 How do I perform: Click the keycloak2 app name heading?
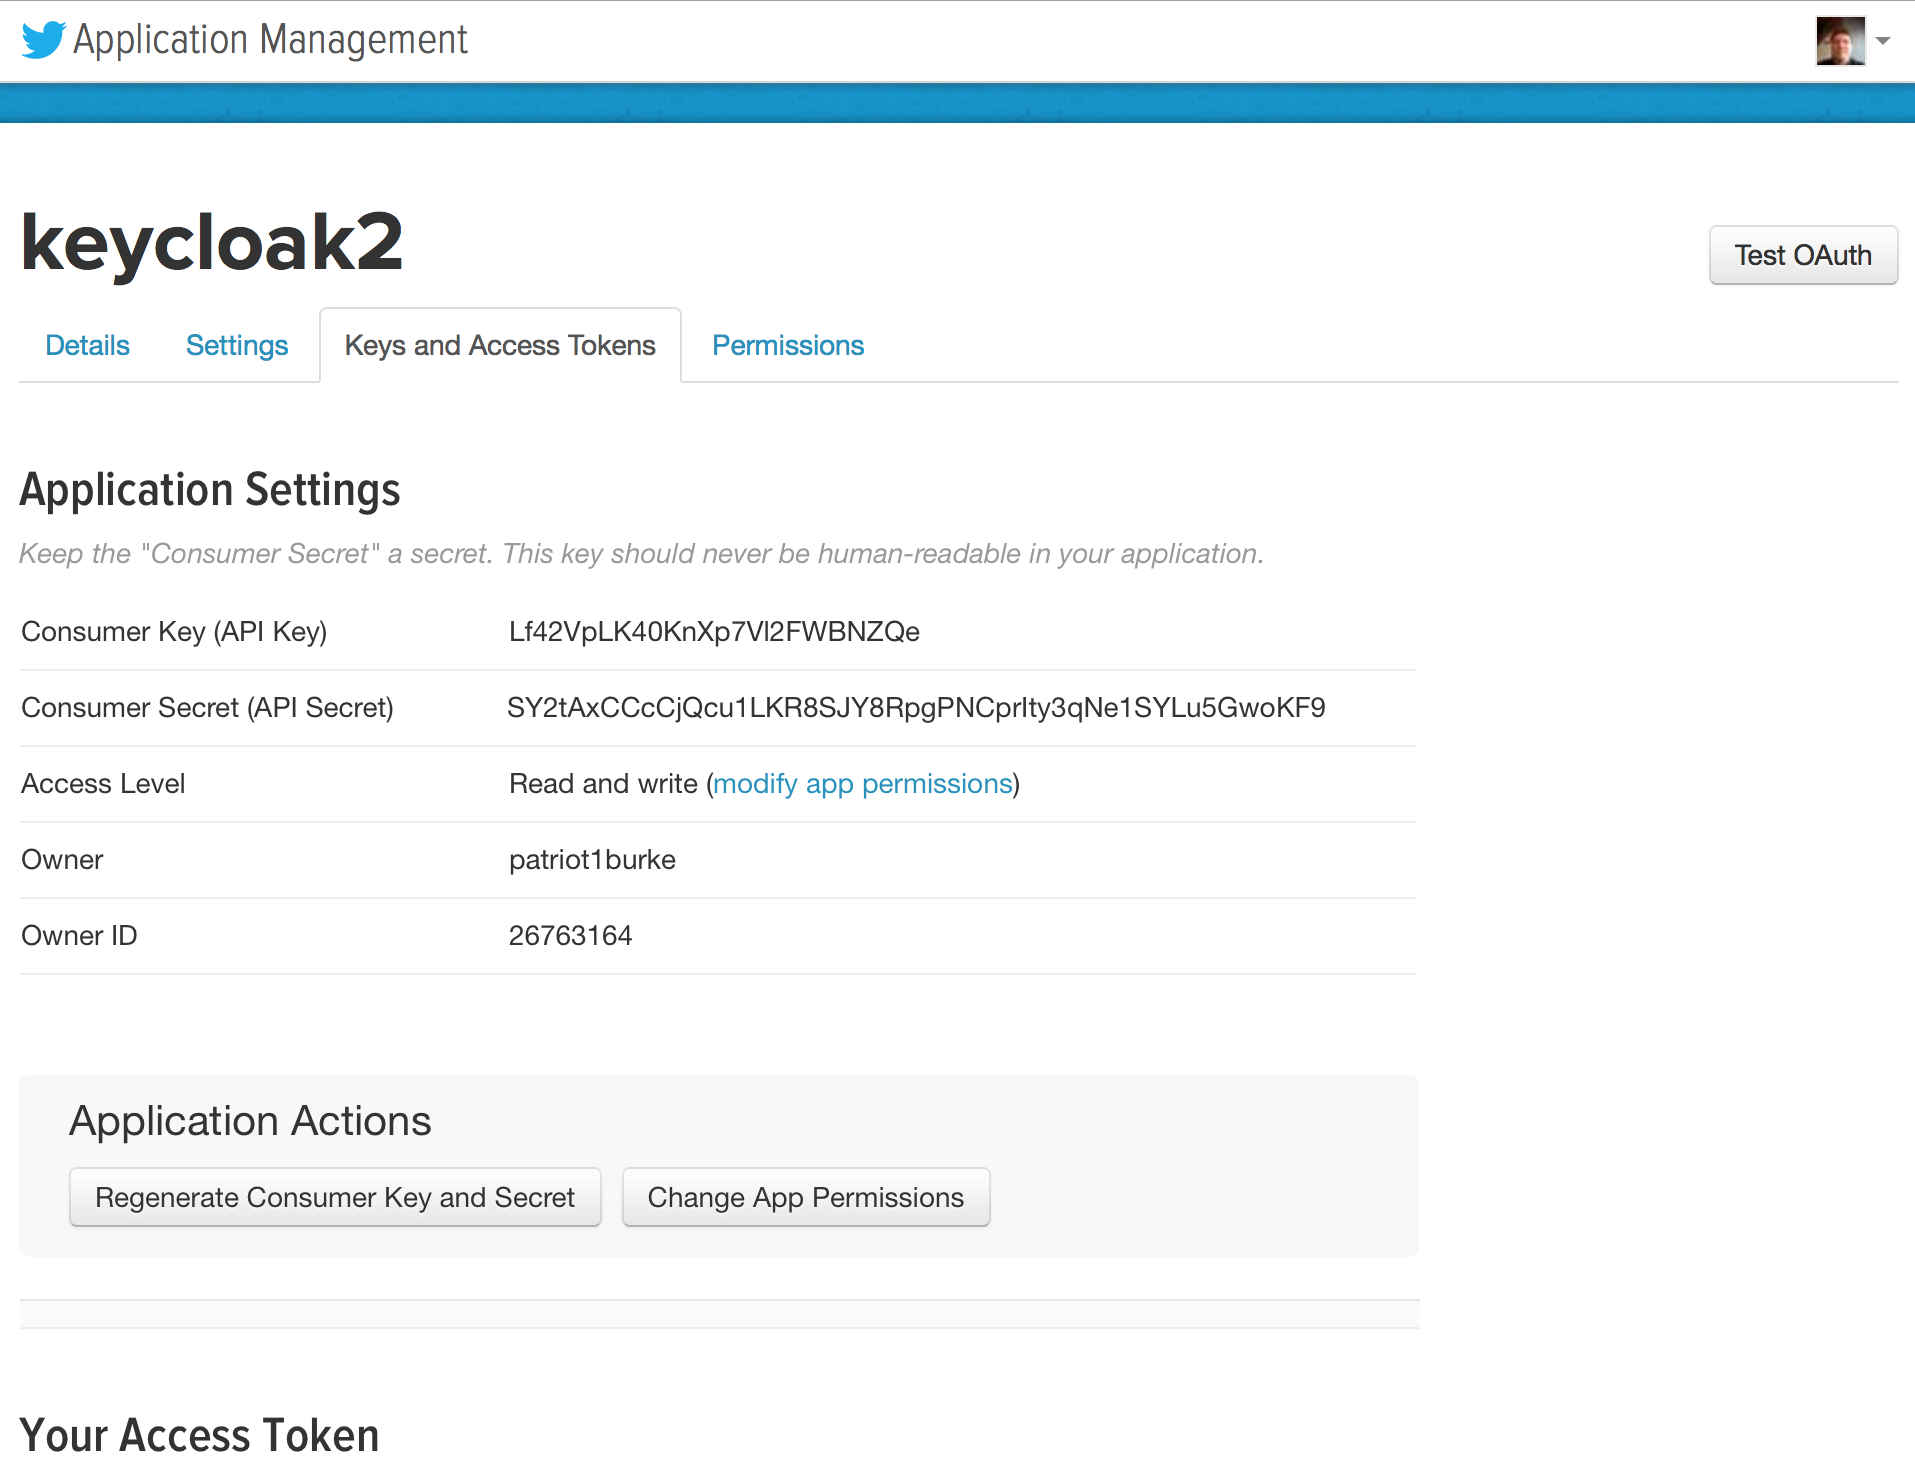point(212,242)
